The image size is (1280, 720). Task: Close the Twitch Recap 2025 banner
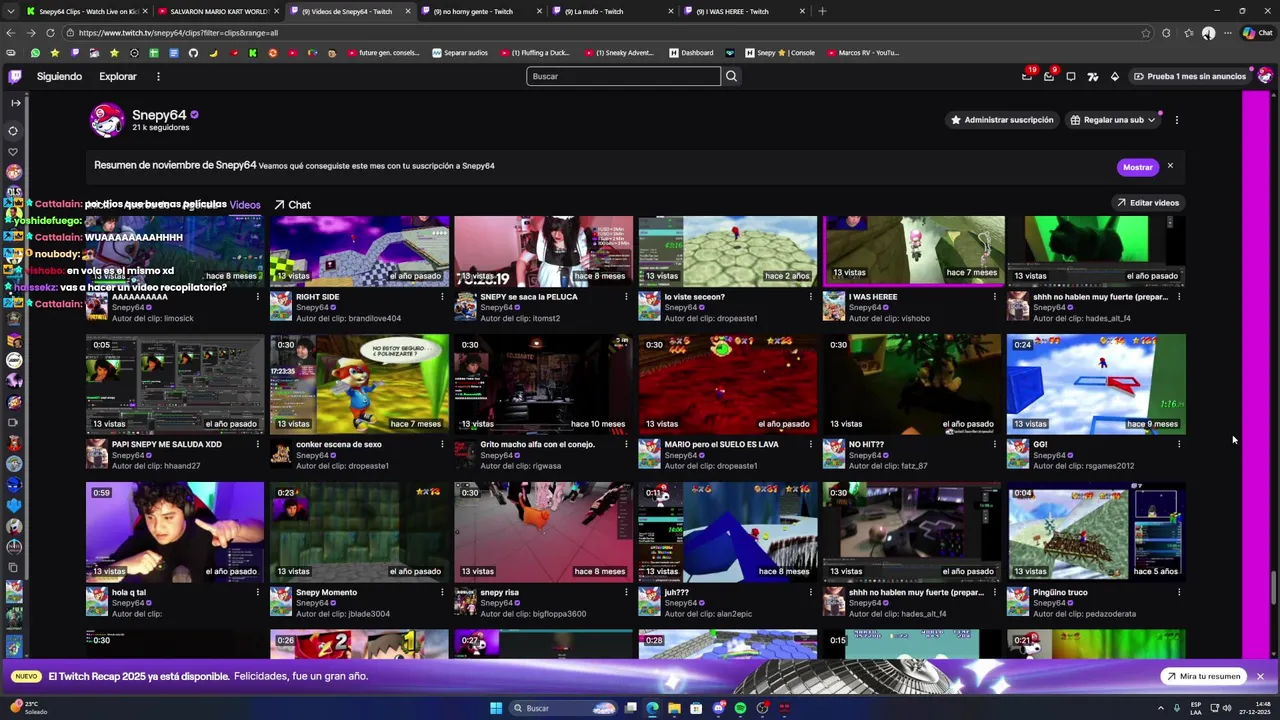(1260, 676)
